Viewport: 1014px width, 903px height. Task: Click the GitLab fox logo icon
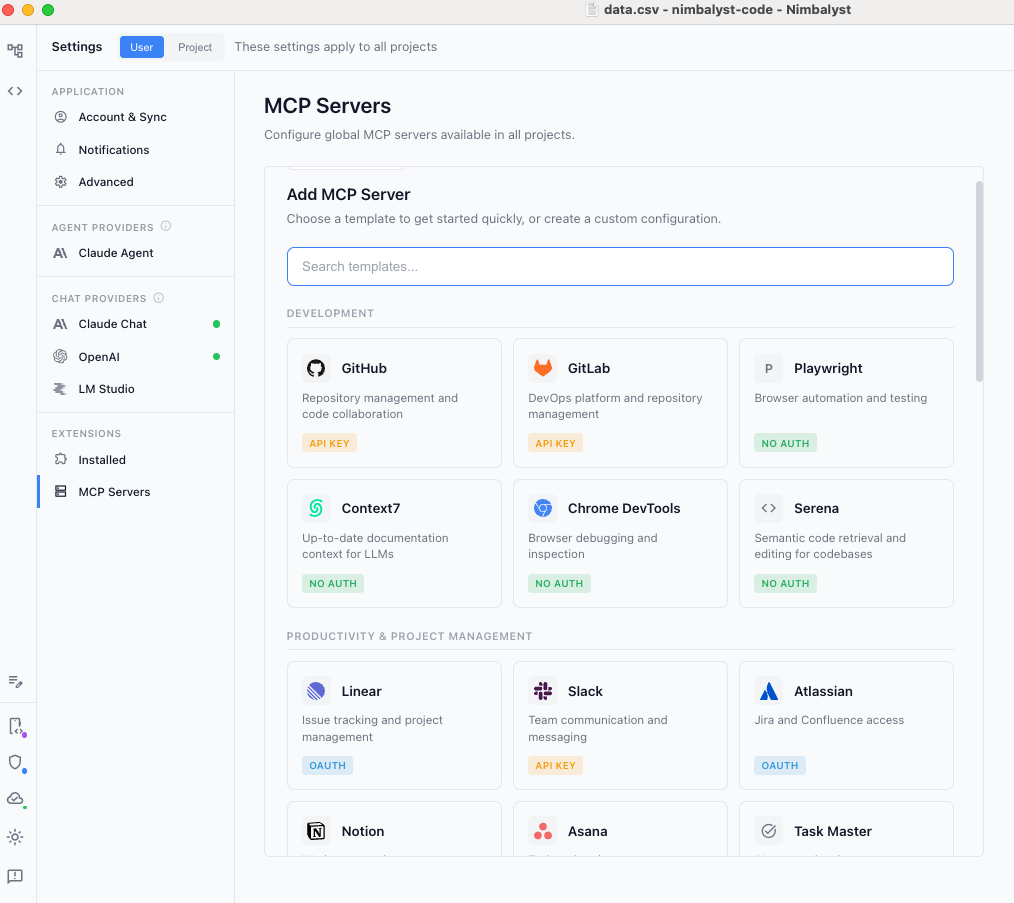tap(543, 368)
